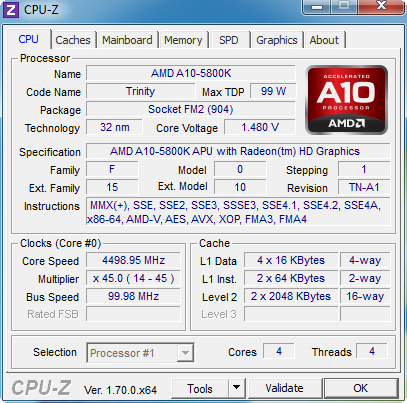Click the Model value 0

click(240, 170)
